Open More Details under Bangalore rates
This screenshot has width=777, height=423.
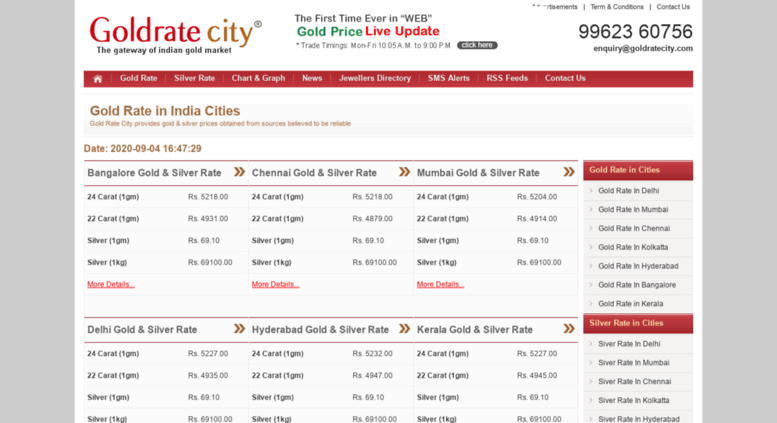point(111,284)
